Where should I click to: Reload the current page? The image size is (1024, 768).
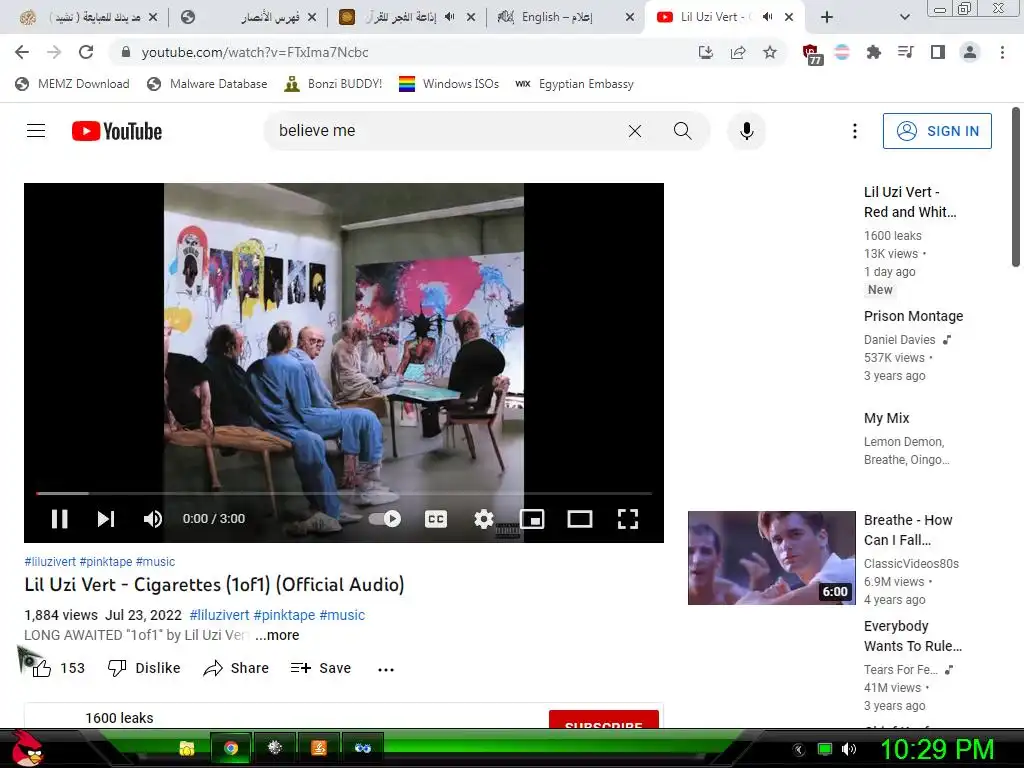(86, 52)
